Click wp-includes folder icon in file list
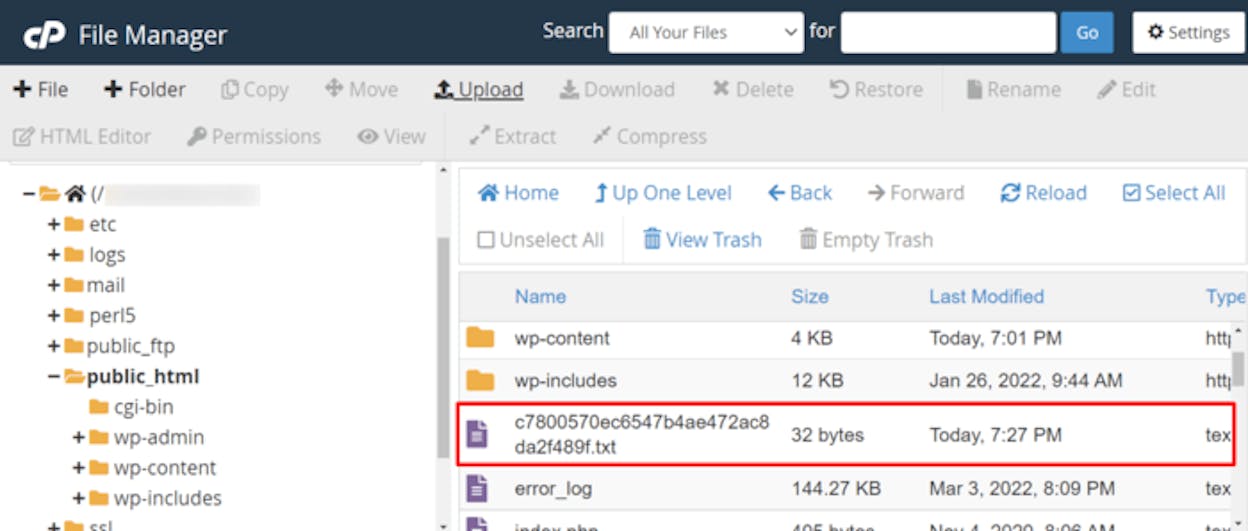Screen dimensions: 1248x531 (x=480, y=380)
